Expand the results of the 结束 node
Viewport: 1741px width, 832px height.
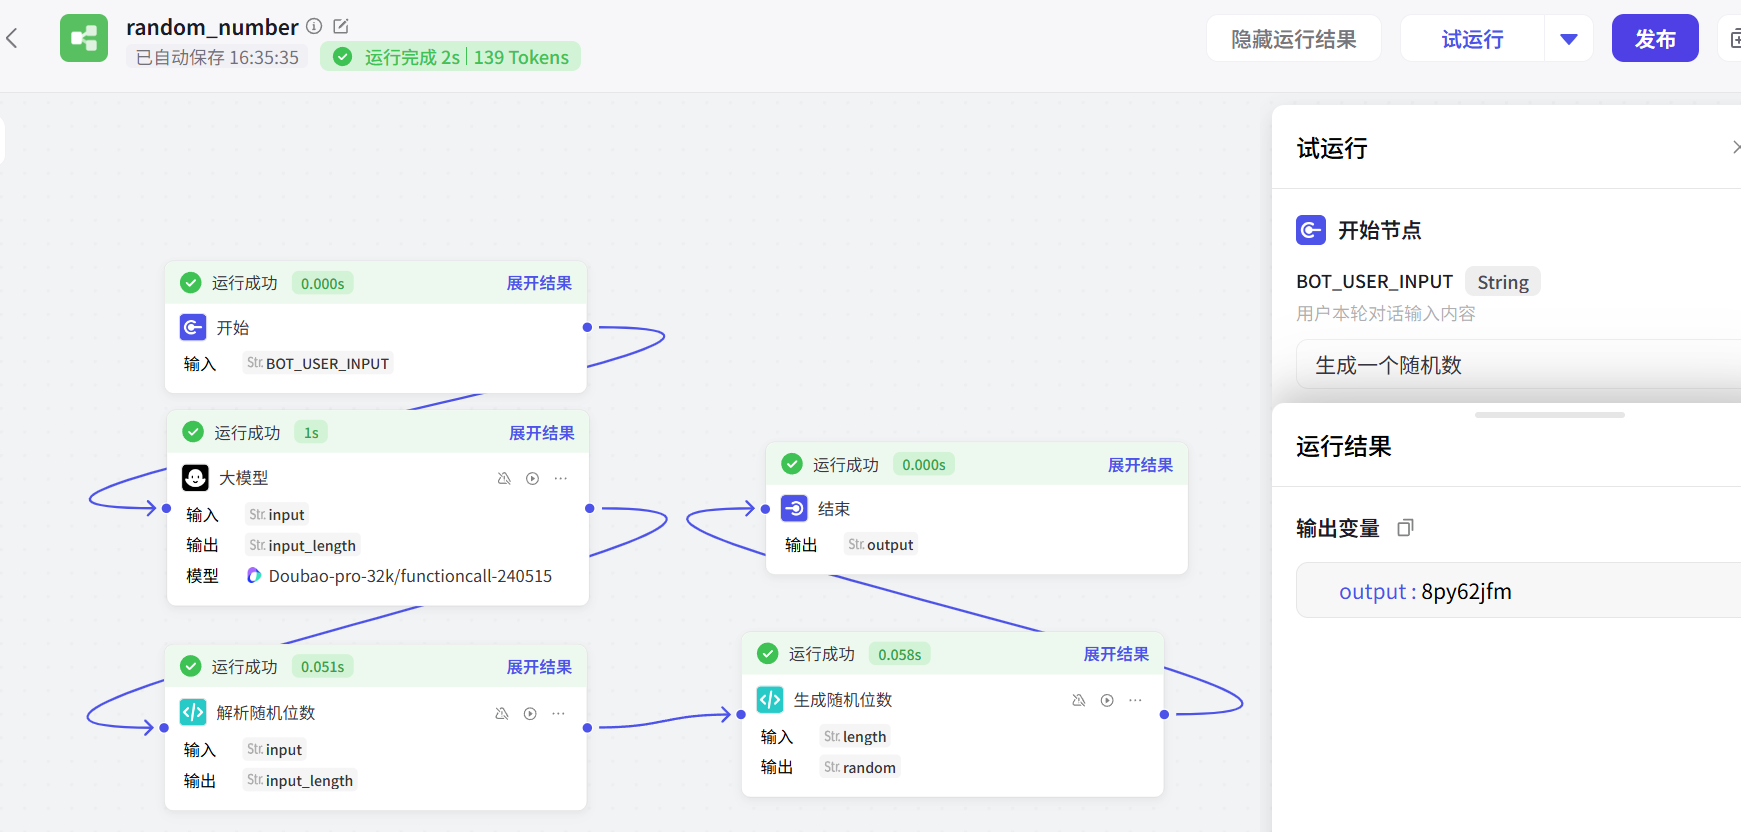1140,465
